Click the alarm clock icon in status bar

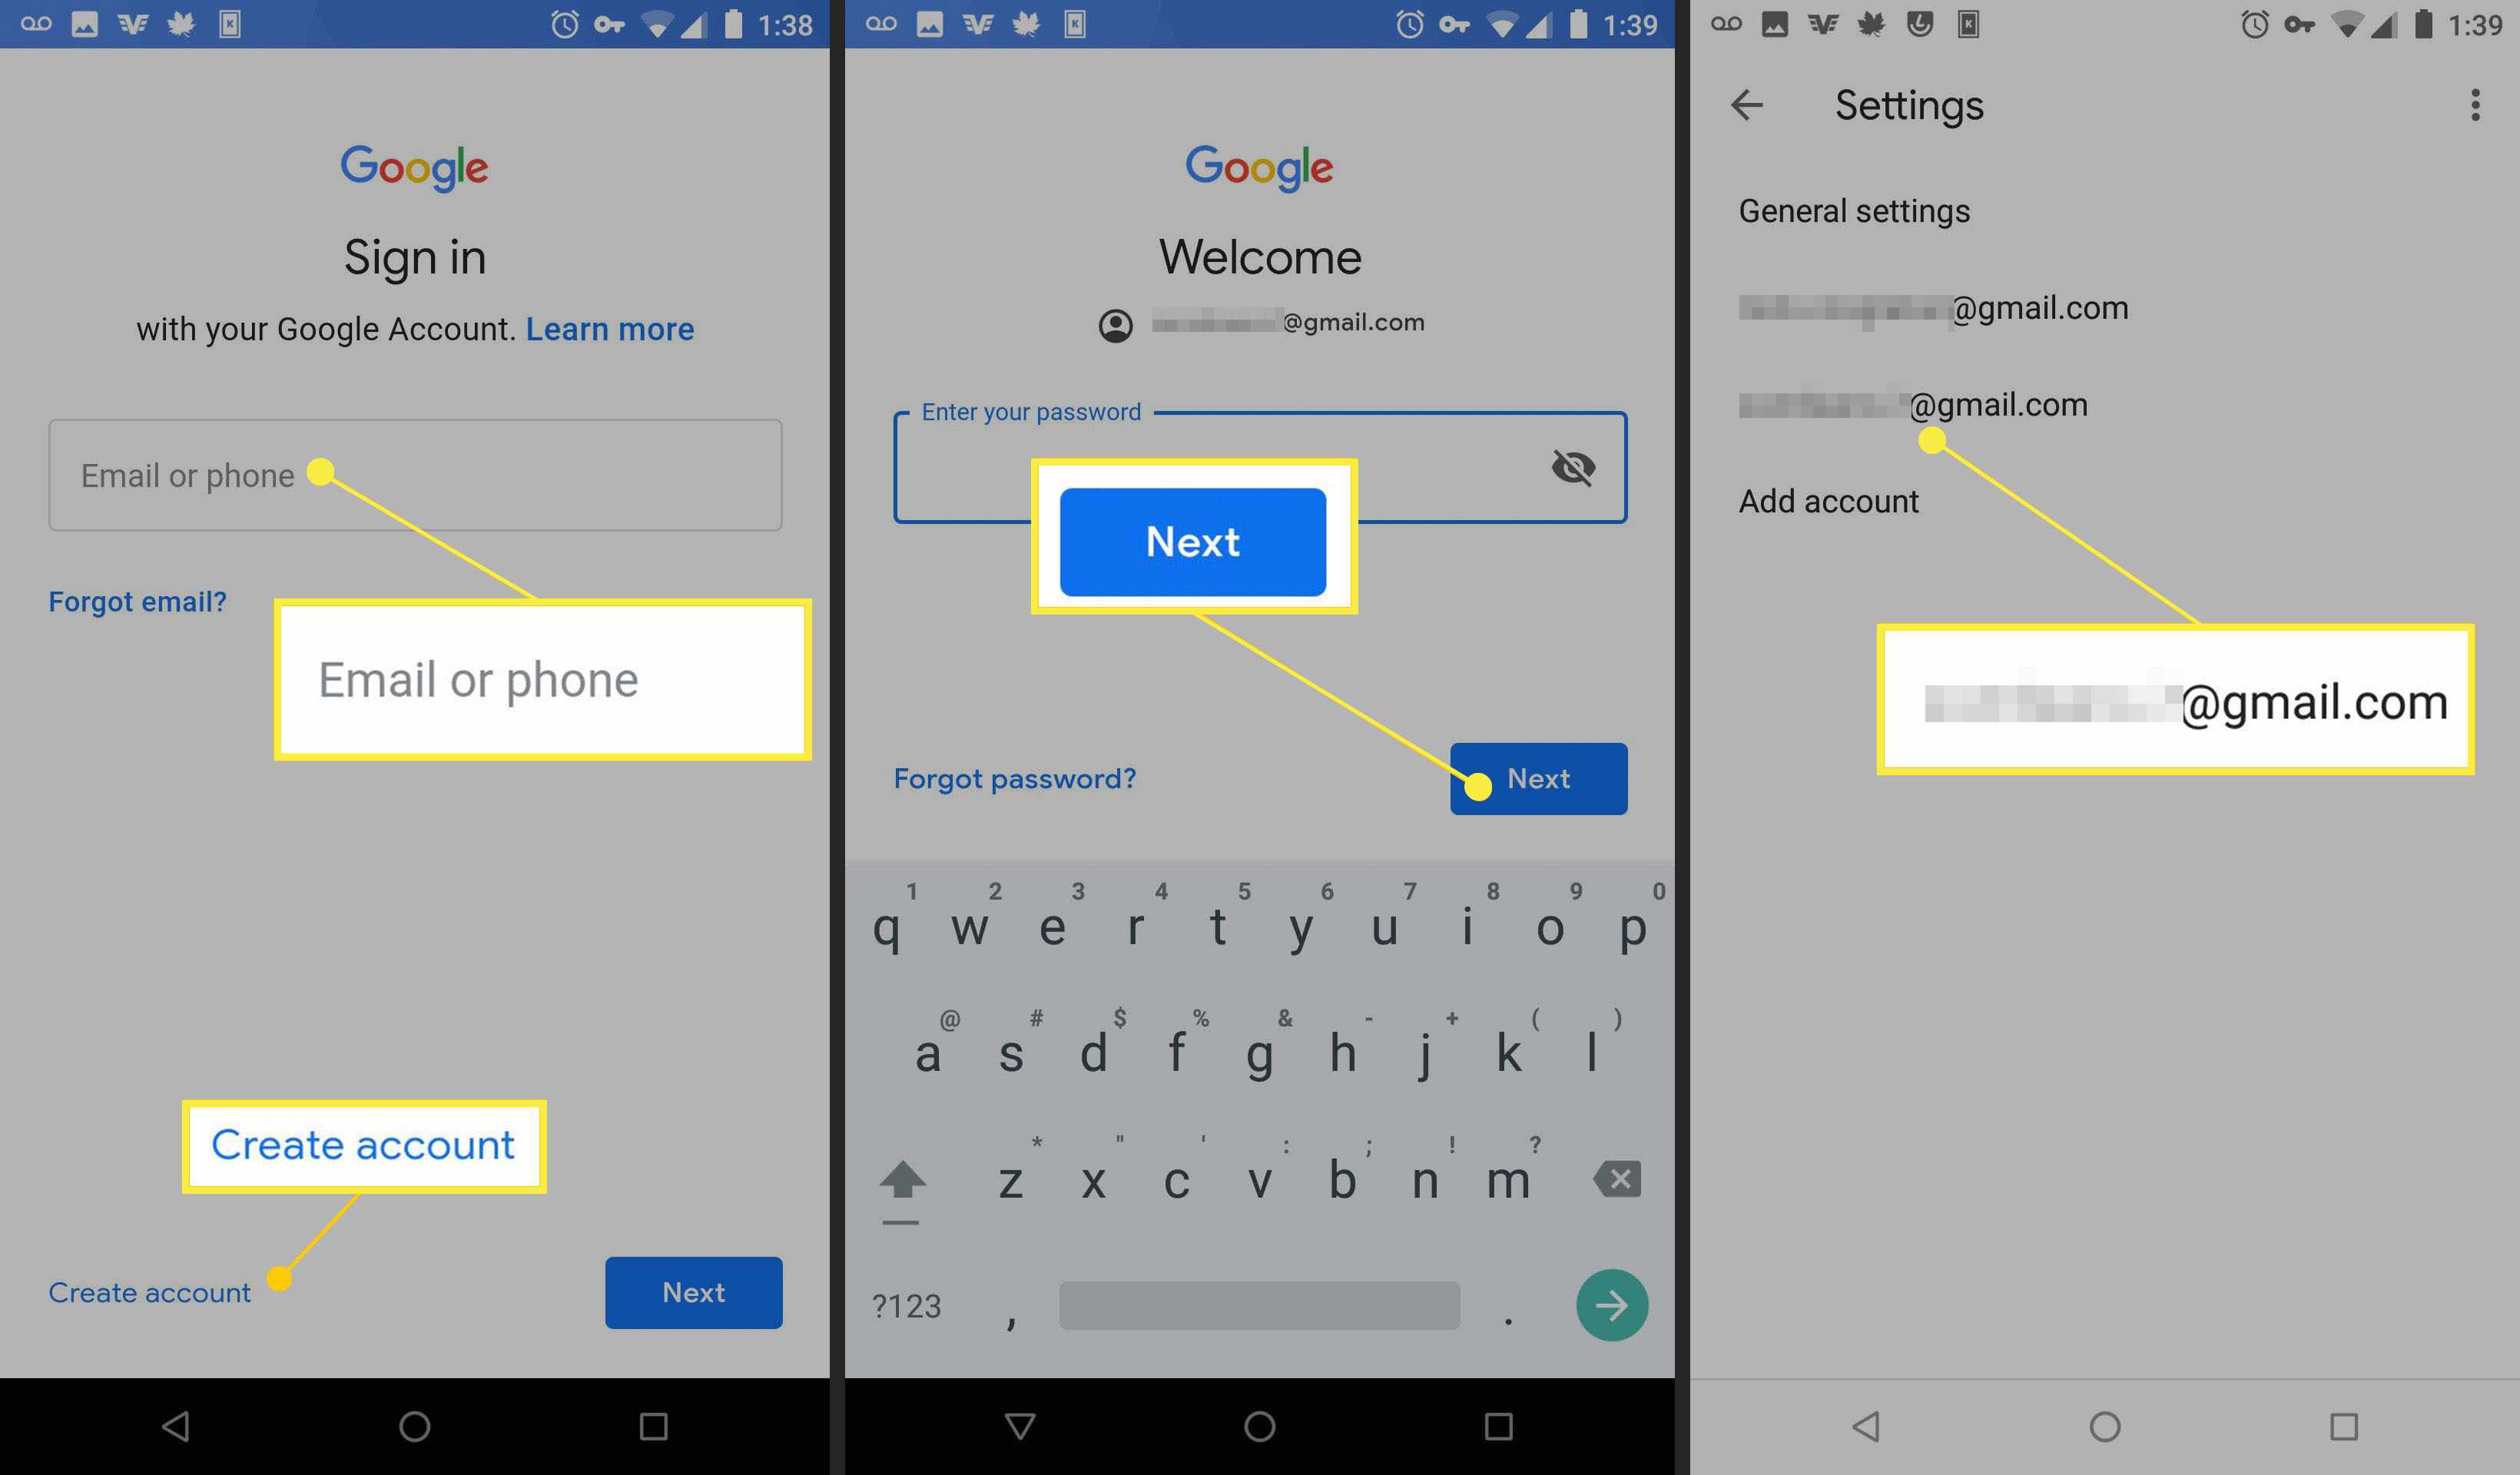[553, 23]
